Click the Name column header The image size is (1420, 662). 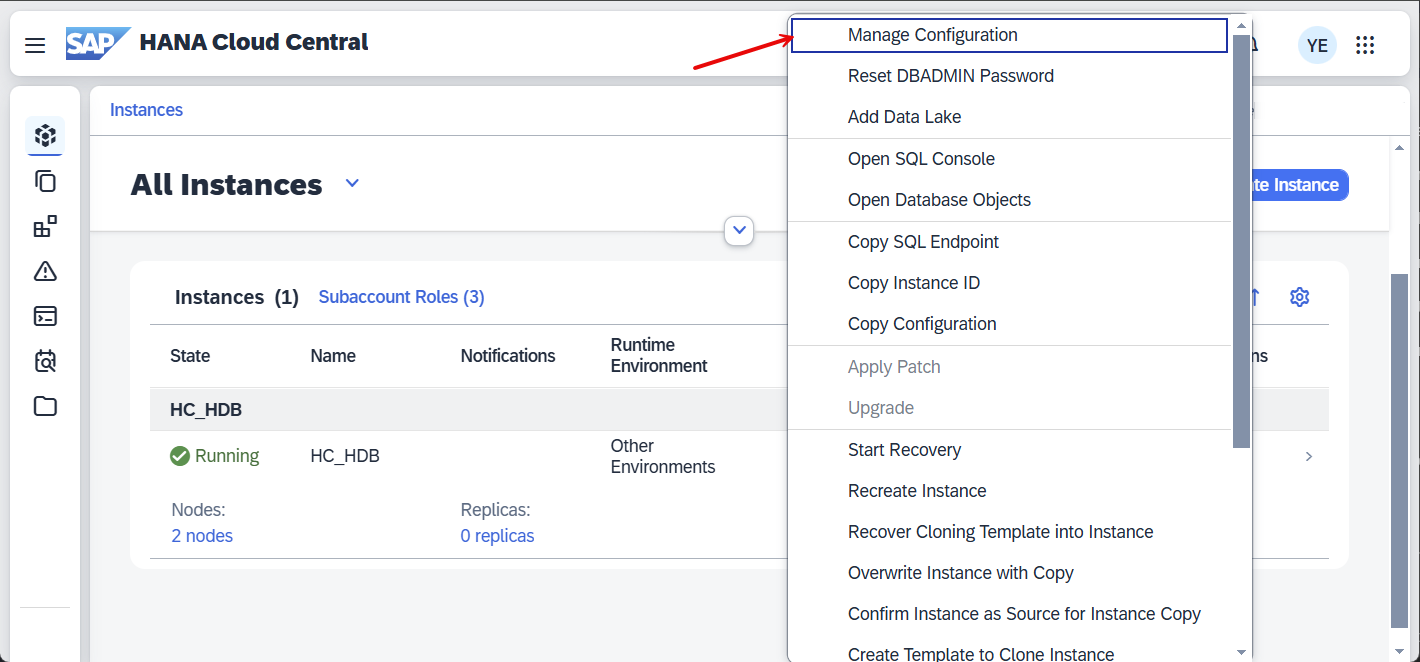coord(333,356)
